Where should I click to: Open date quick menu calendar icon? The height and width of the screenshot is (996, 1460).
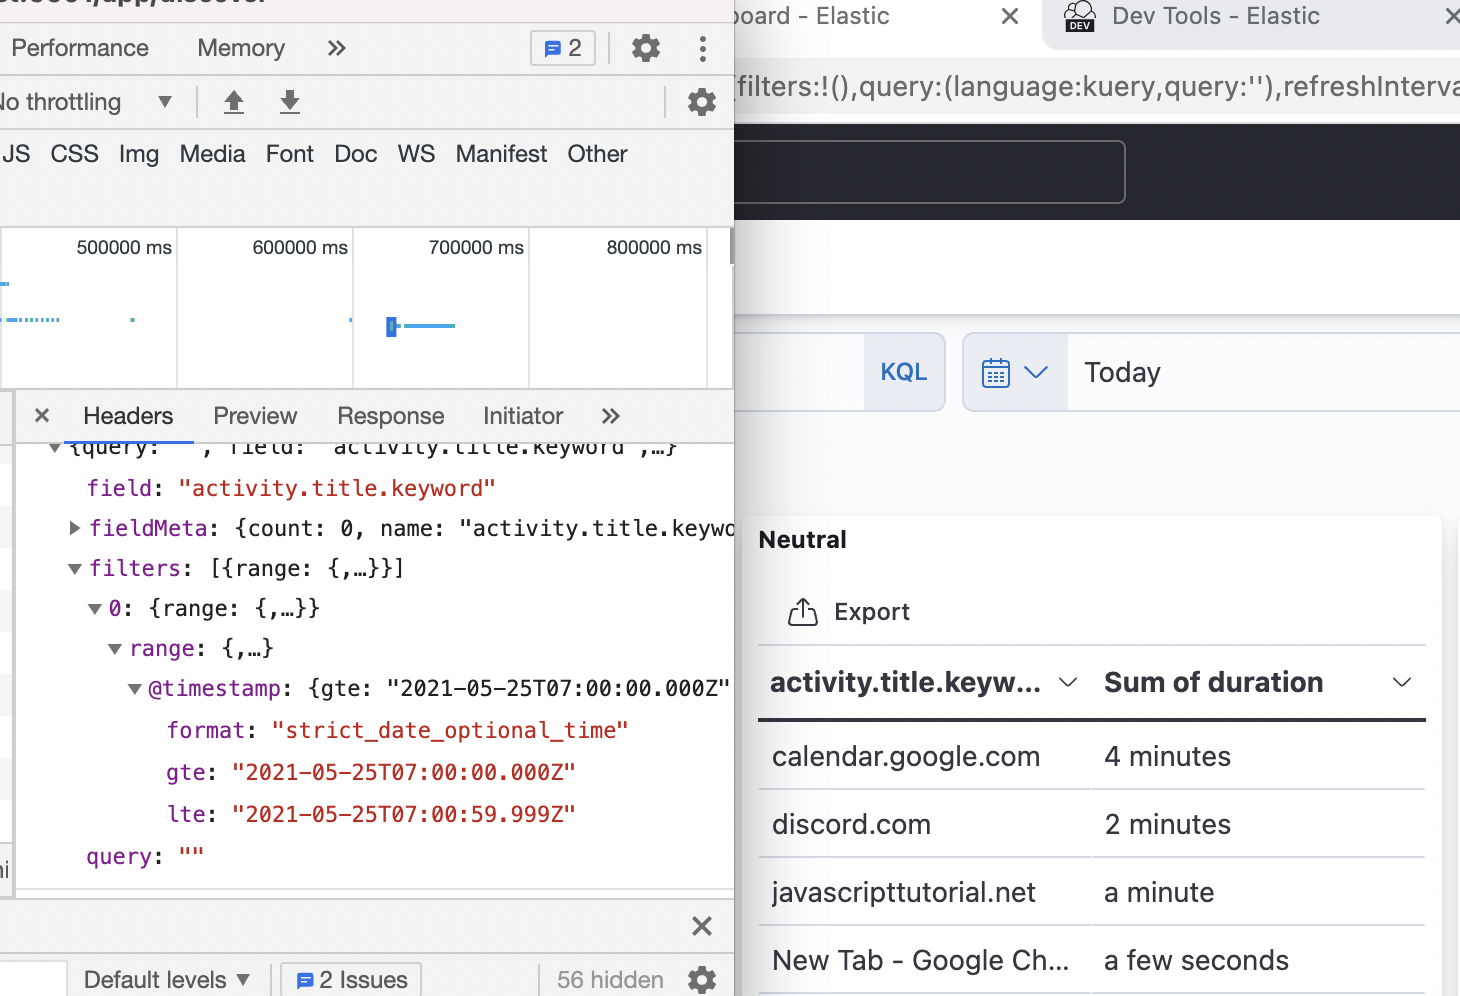click(x=1015, y=372)
